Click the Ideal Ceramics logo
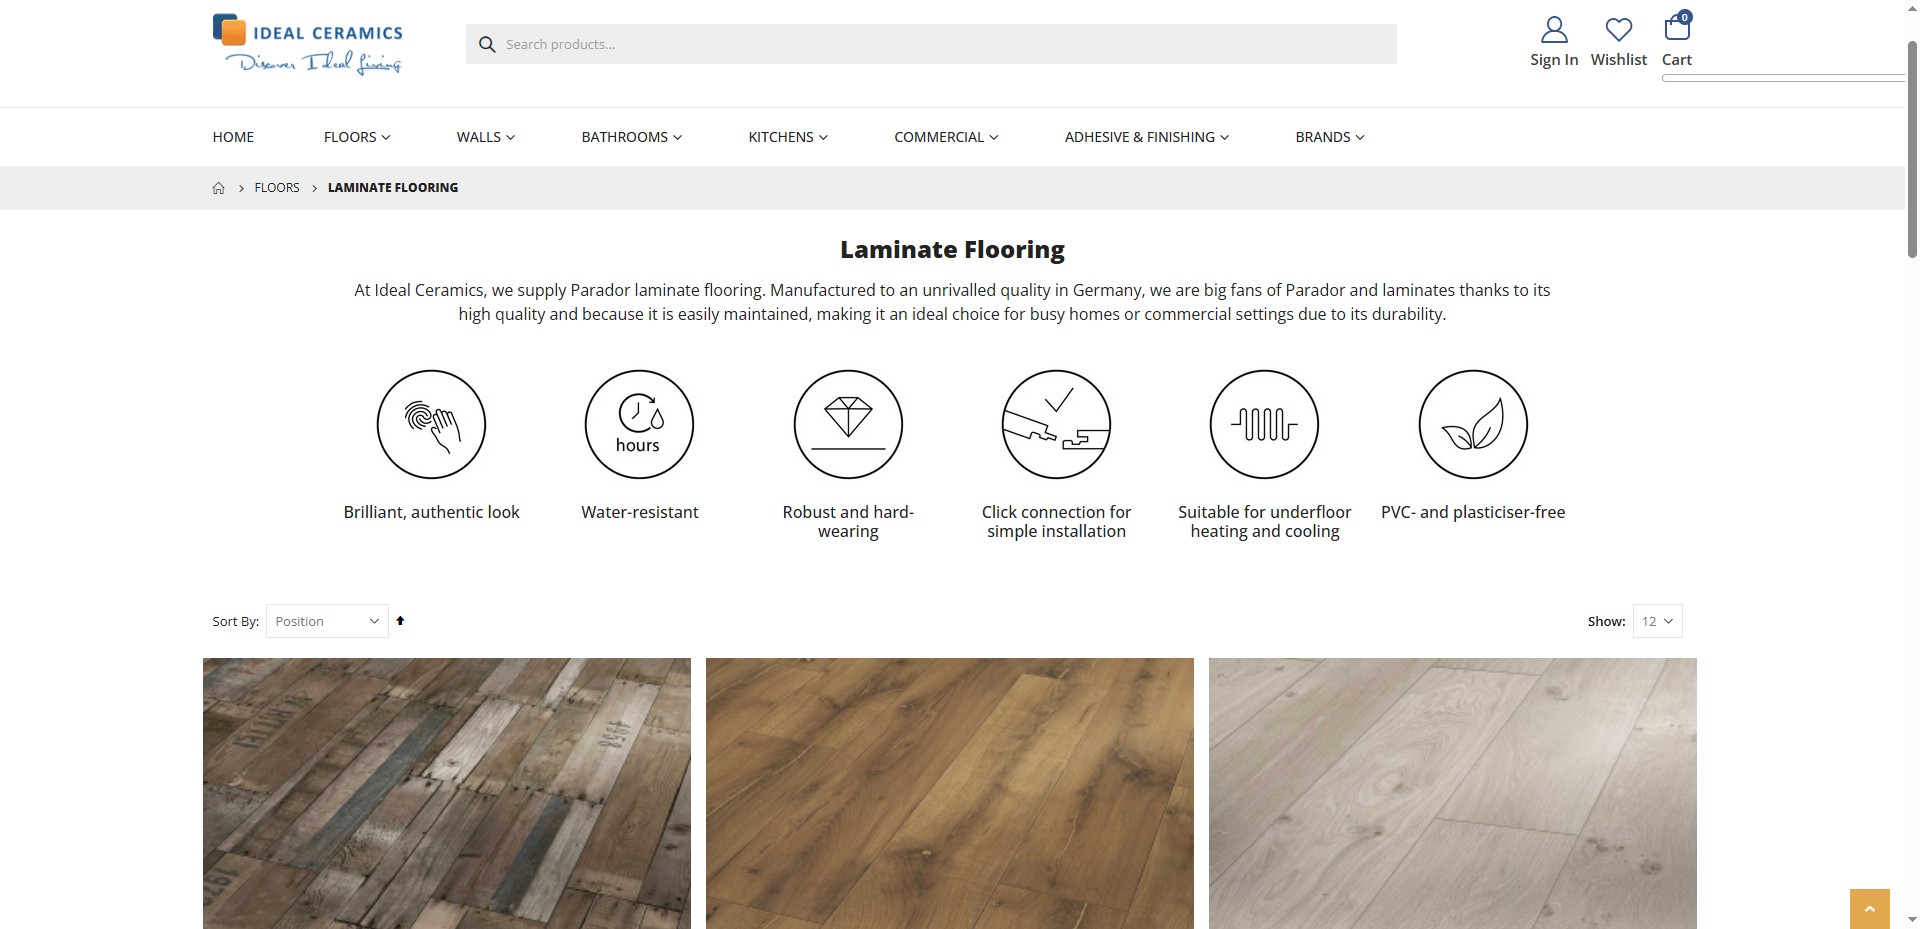1920x929 pixels. (x=307, y=44)
